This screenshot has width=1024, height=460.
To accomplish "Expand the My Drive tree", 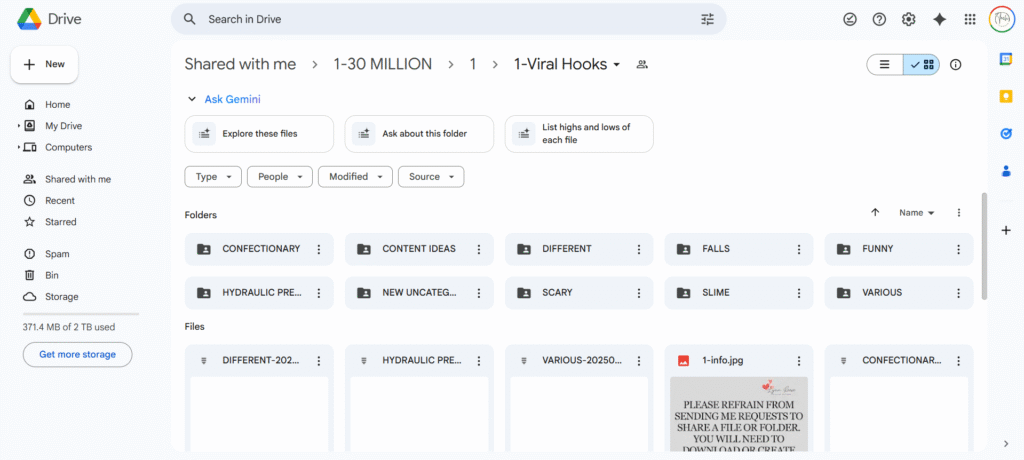I will coord(18,126).
